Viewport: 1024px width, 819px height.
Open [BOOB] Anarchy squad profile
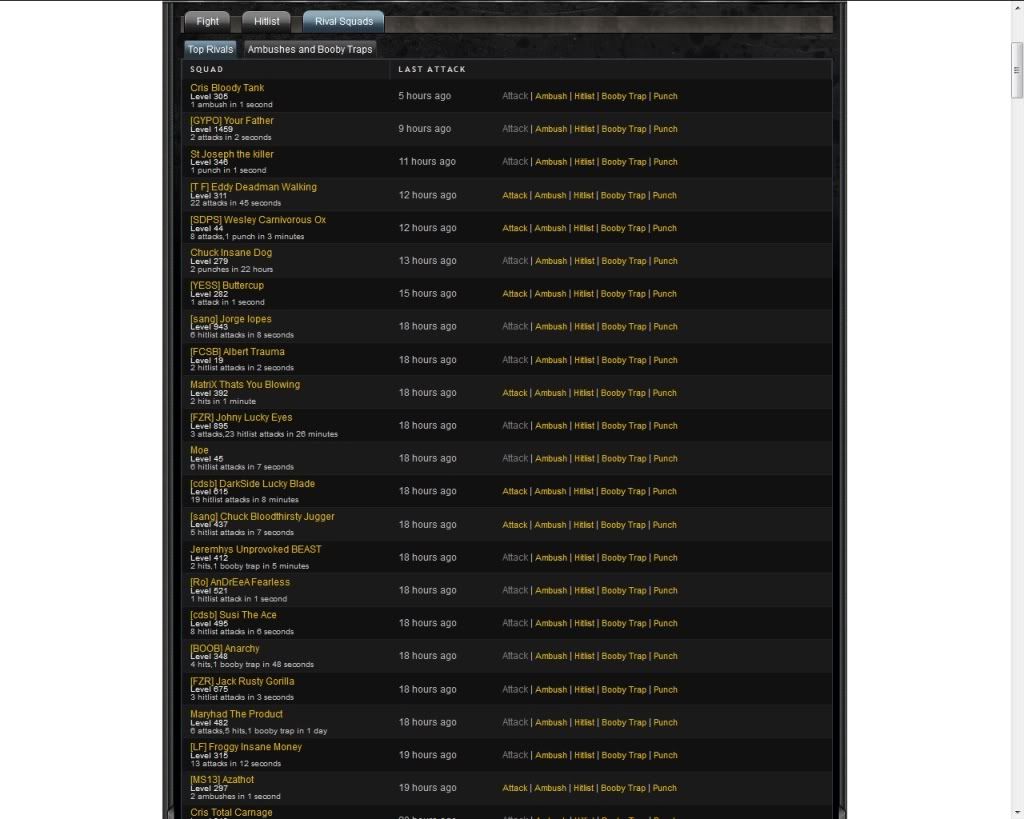[x=225, y=647]
